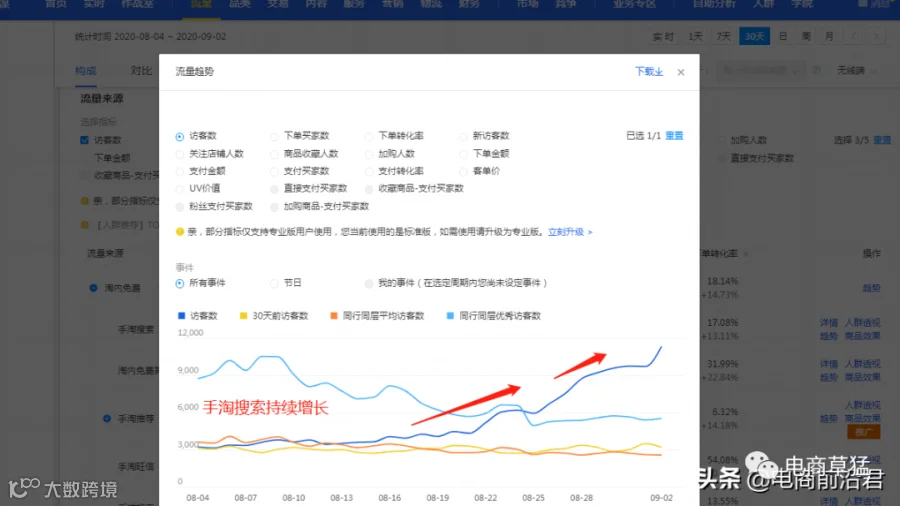
Task: Toggle the 访客数 dark blue legend swatch
Action: [181, 316]
